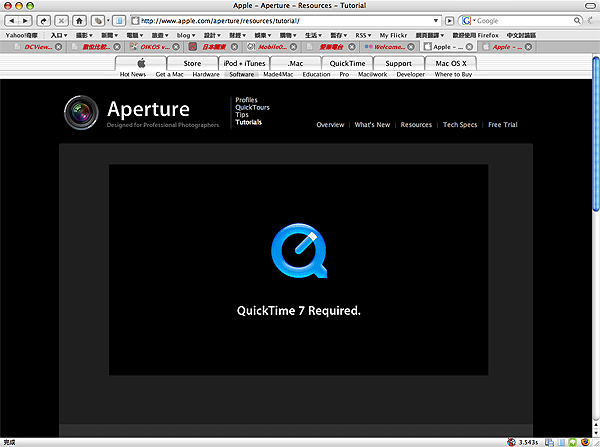Click the browser Back arrow button
This screenshot has height=447, width=600.
(11, 21)
